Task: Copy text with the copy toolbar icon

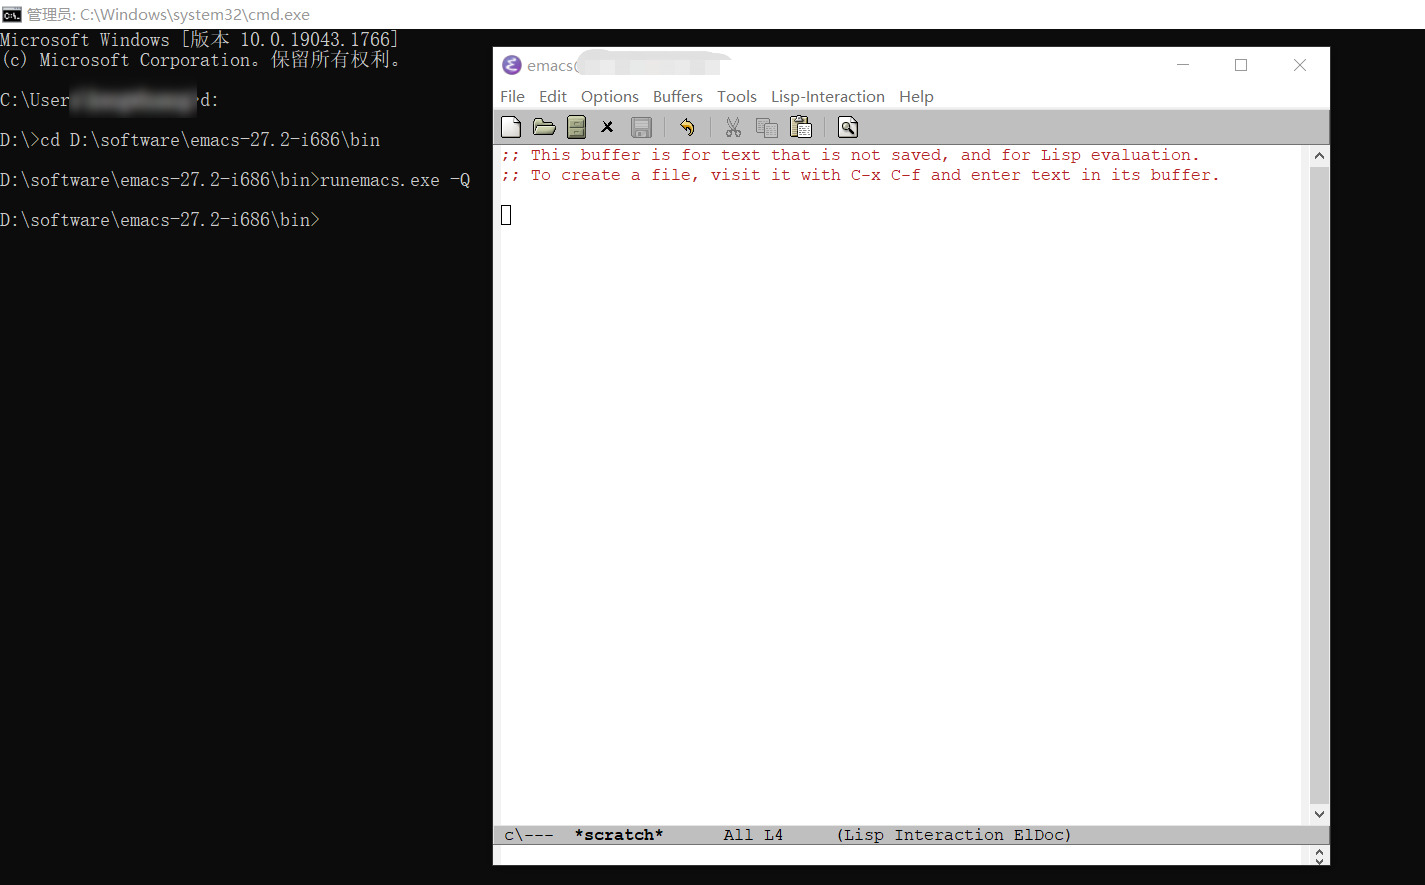Action: point(766,127)
